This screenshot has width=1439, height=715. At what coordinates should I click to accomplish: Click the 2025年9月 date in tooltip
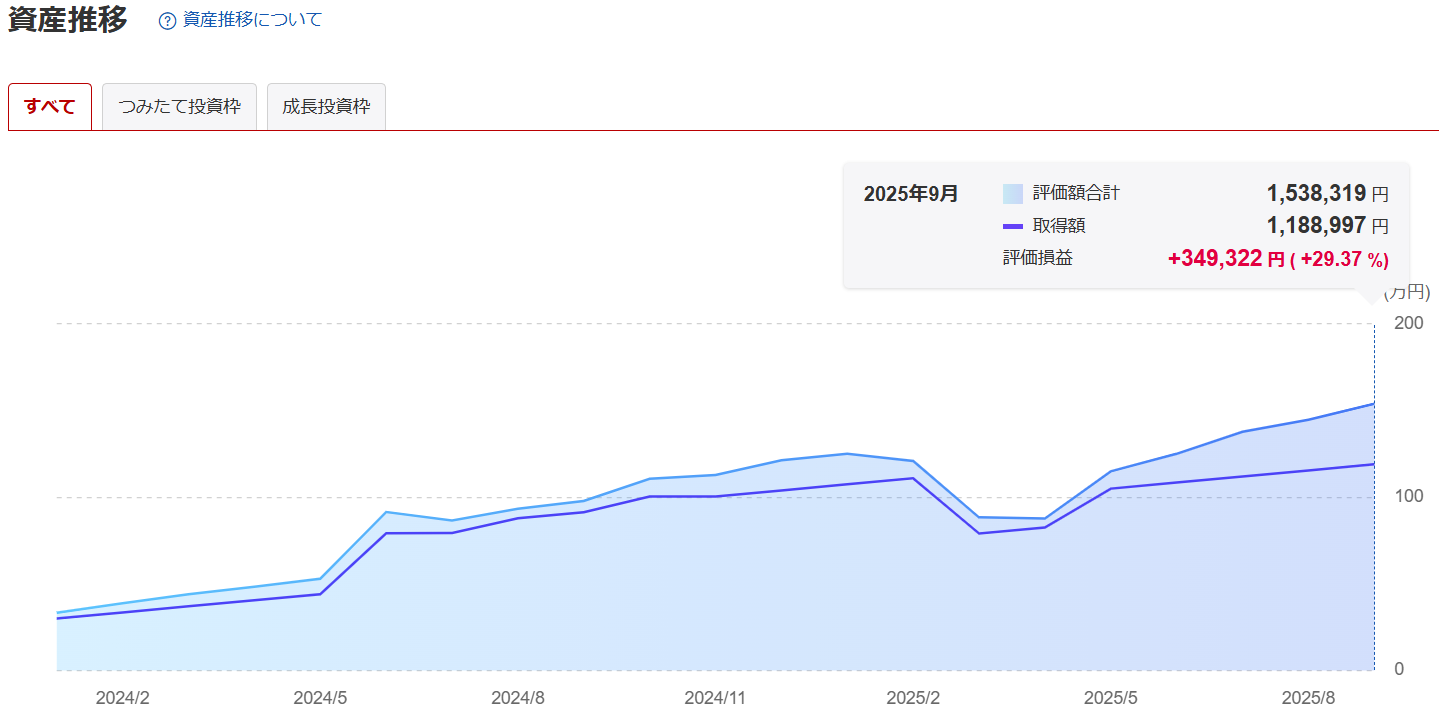tap(910, 194)
